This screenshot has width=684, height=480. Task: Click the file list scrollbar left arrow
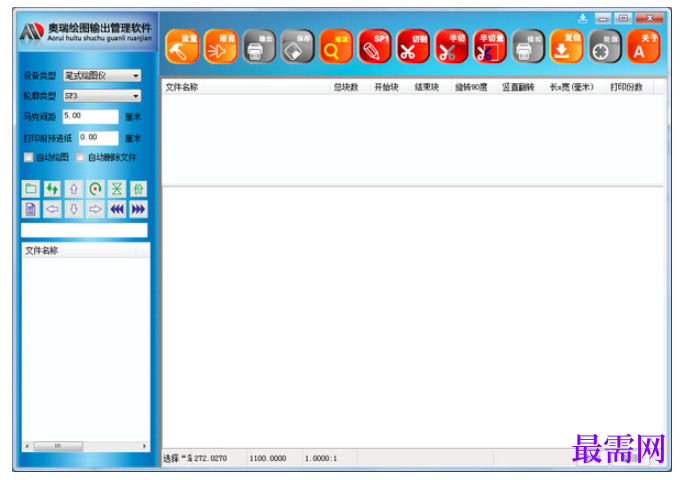27,446
